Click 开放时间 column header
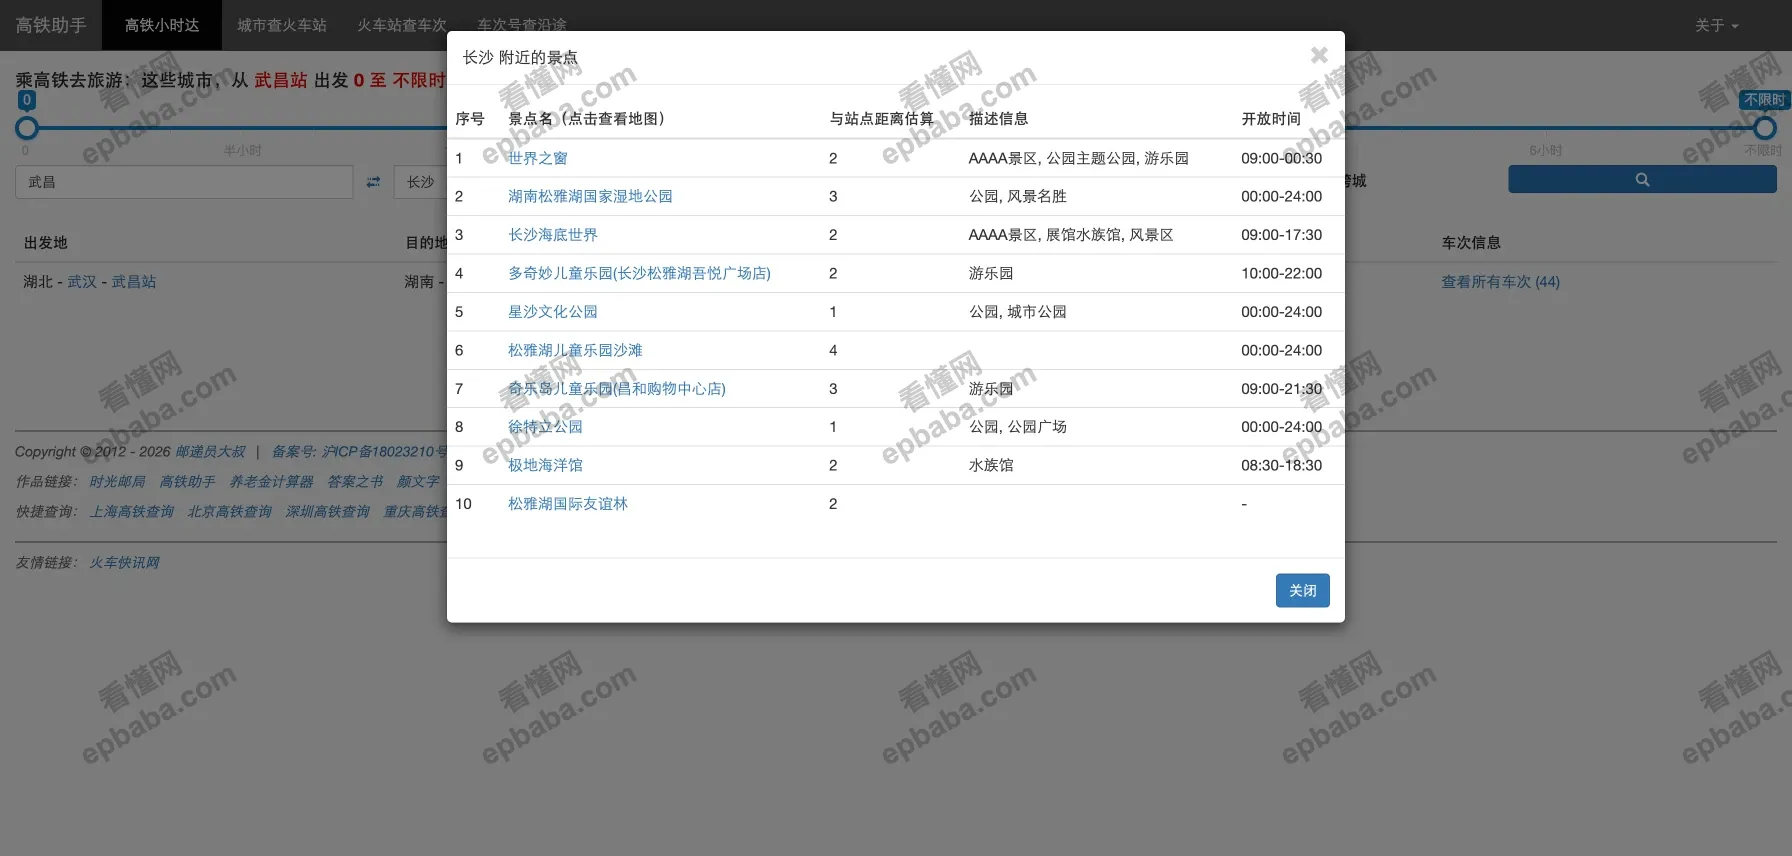 click(1271, 119)
